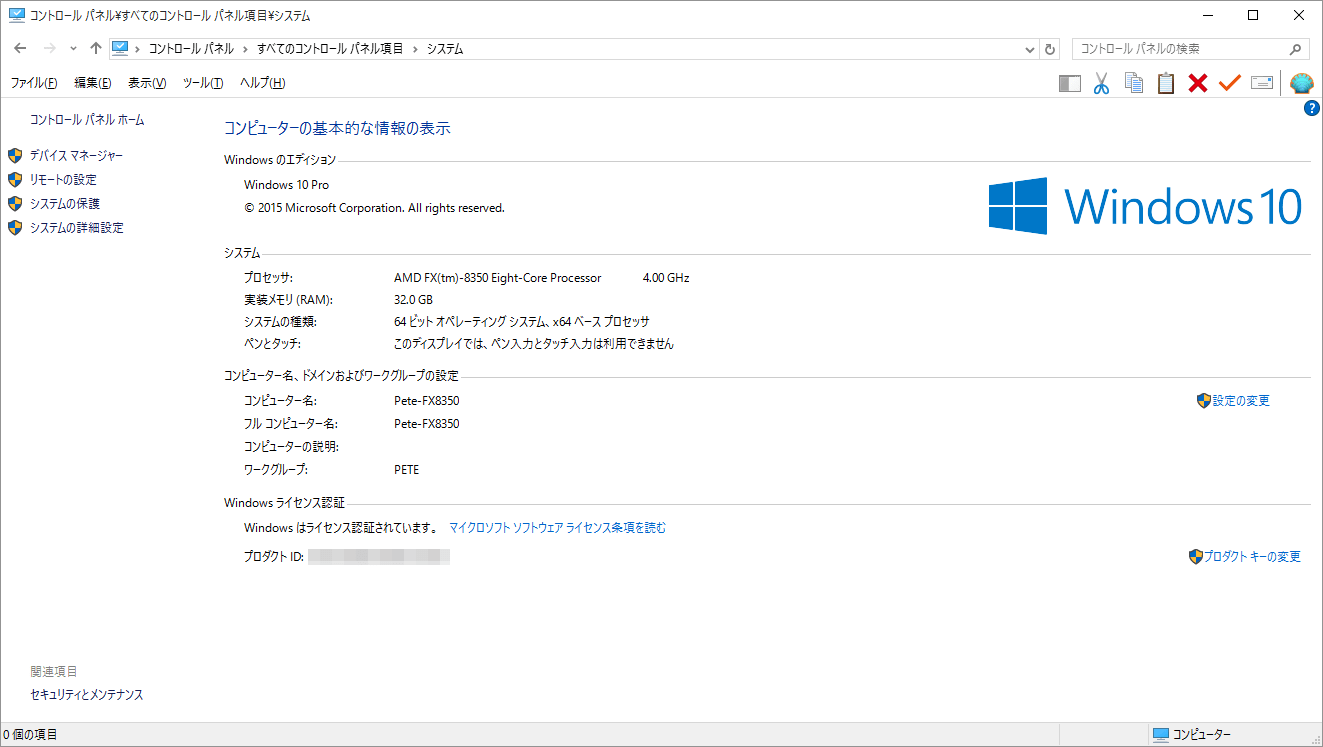Read マイクロソフト ソフトウェア ライセンス条項を読む link
The image size is (1323, 747).
[557, 528]
